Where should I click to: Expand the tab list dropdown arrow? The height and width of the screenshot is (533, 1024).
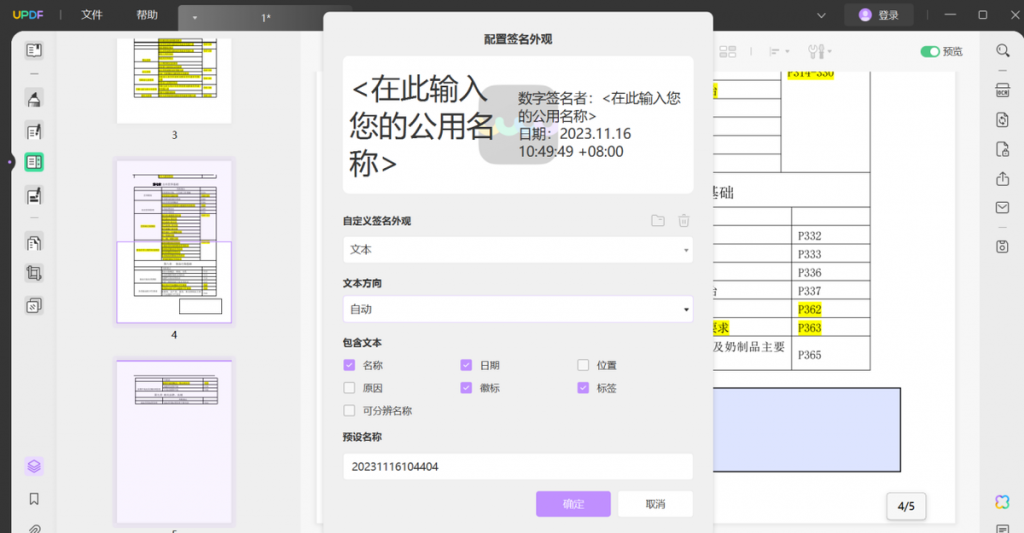[x=195, y=18]
